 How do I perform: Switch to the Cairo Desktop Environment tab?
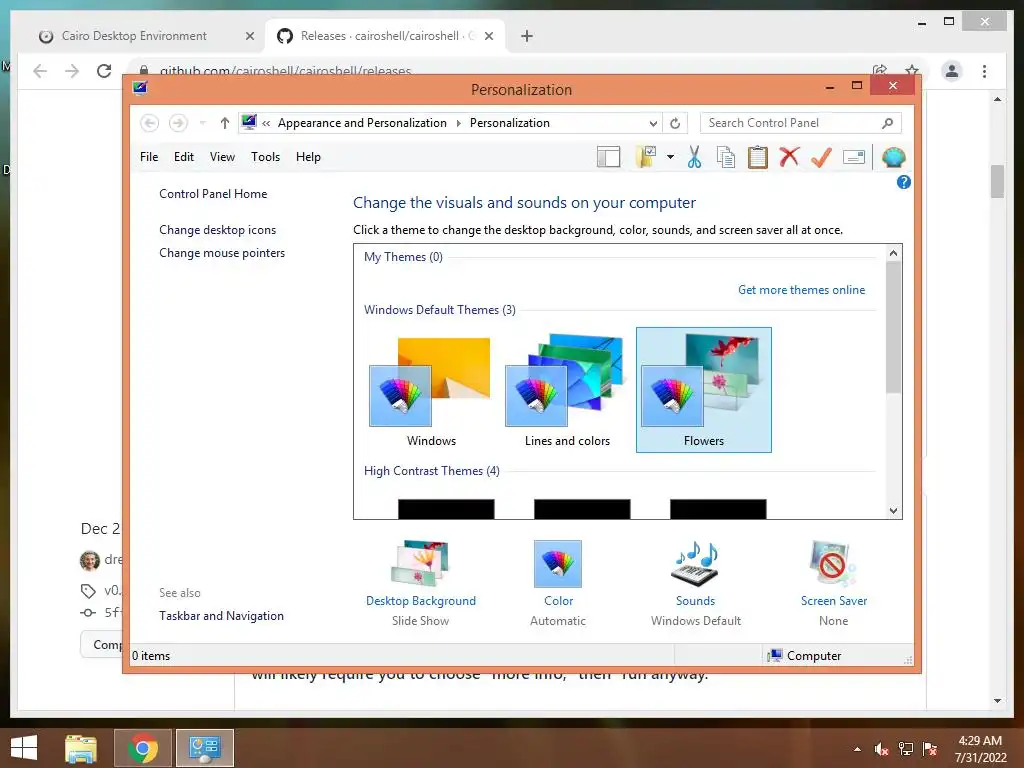pos(134,36)
